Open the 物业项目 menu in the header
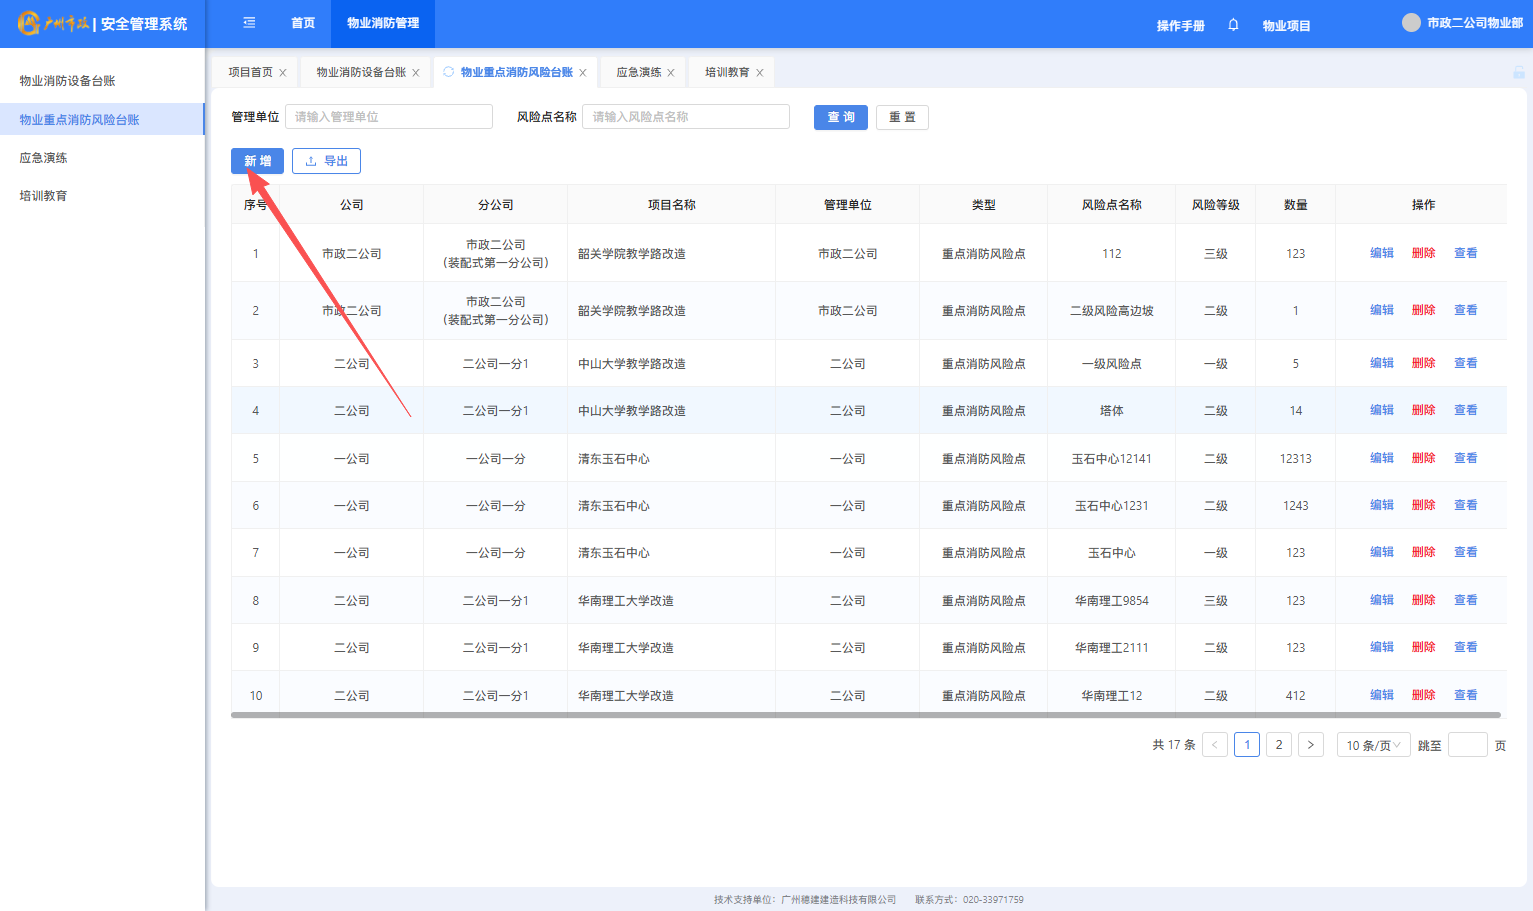The image size is (1533, 911). pyautogui.click(x=1286, y=25)
